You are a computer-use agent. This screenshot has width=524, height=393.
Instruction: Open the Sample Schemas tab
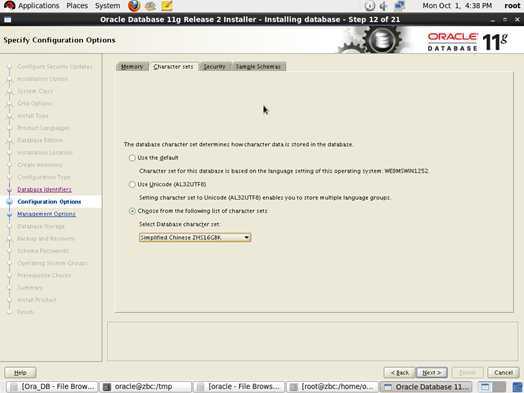[258, 67]
